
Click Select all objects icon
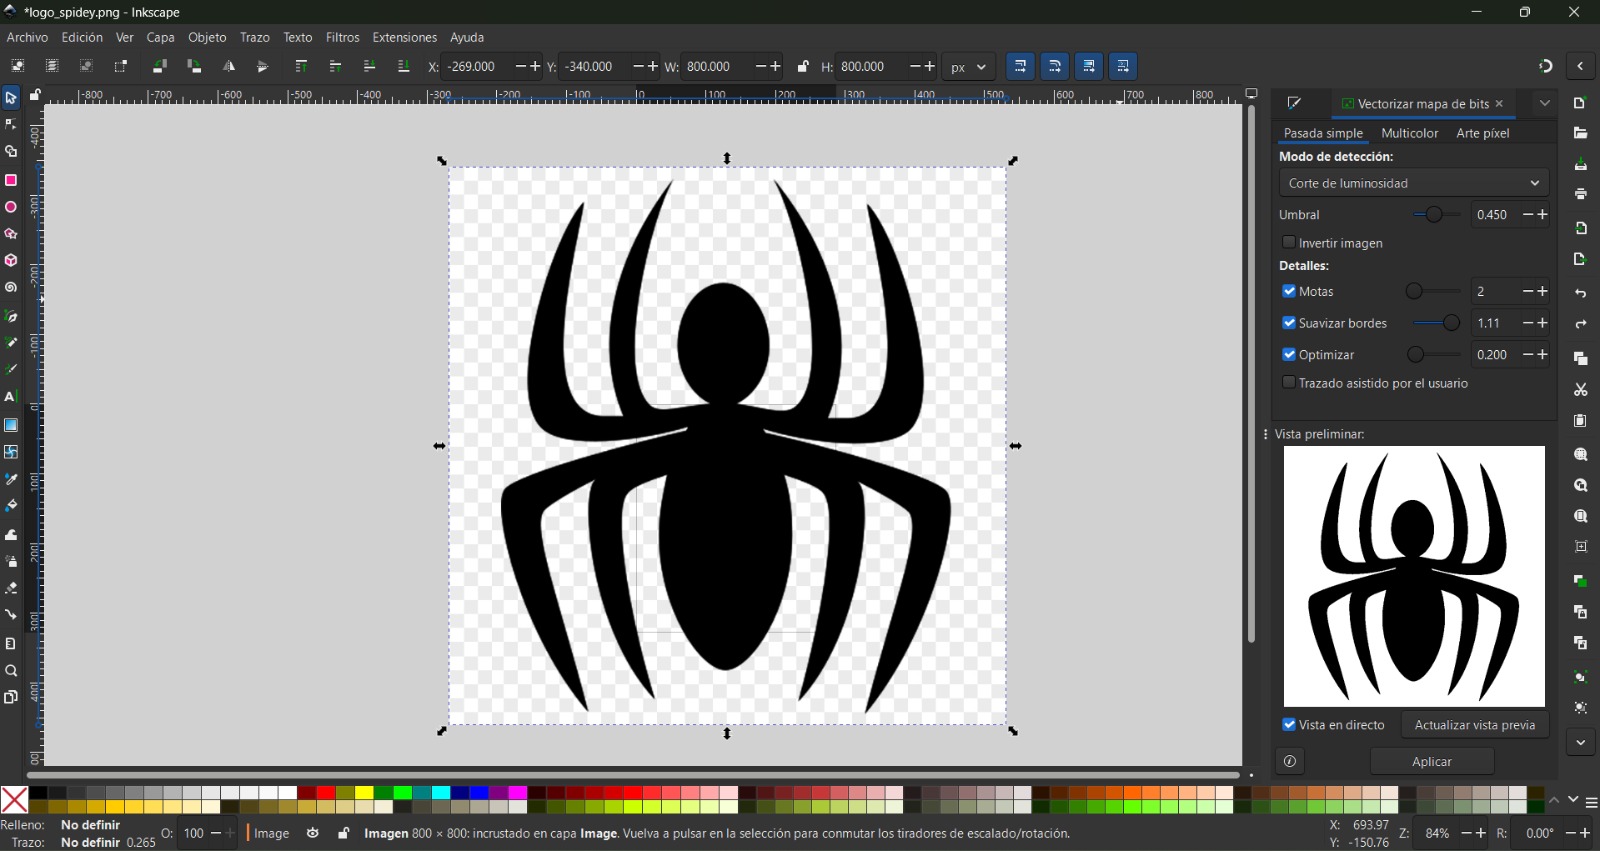pyautogui.click(x=18, y=66)
